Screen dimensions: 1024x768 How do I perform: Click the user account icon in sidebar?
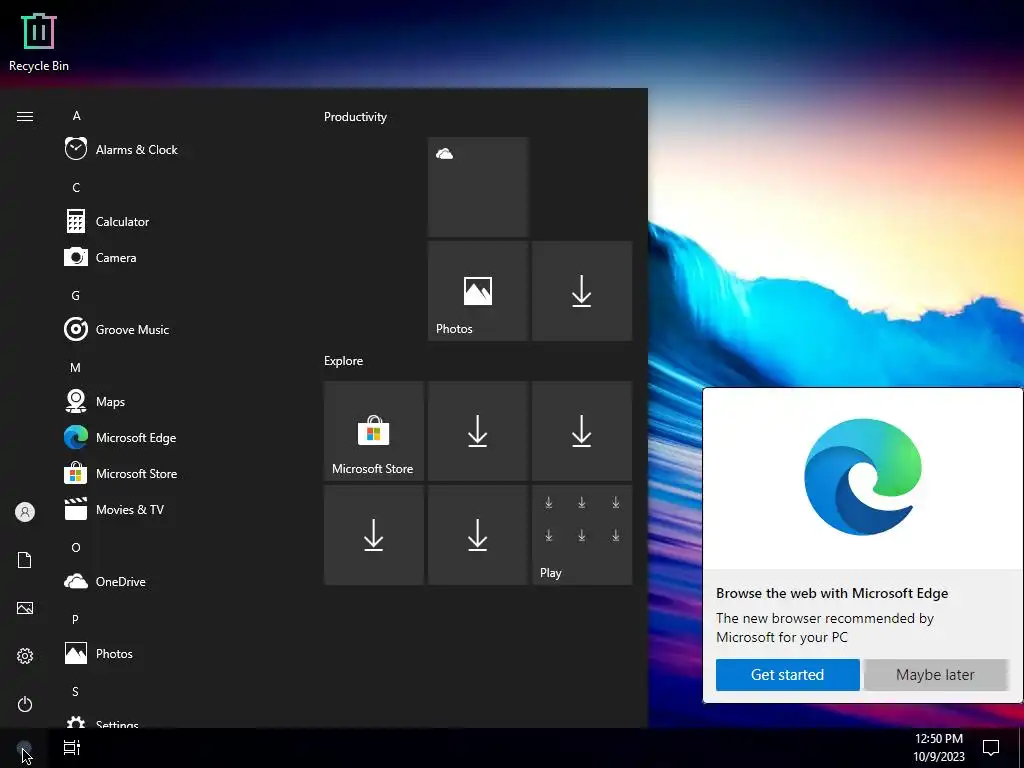tap(25, 512)
